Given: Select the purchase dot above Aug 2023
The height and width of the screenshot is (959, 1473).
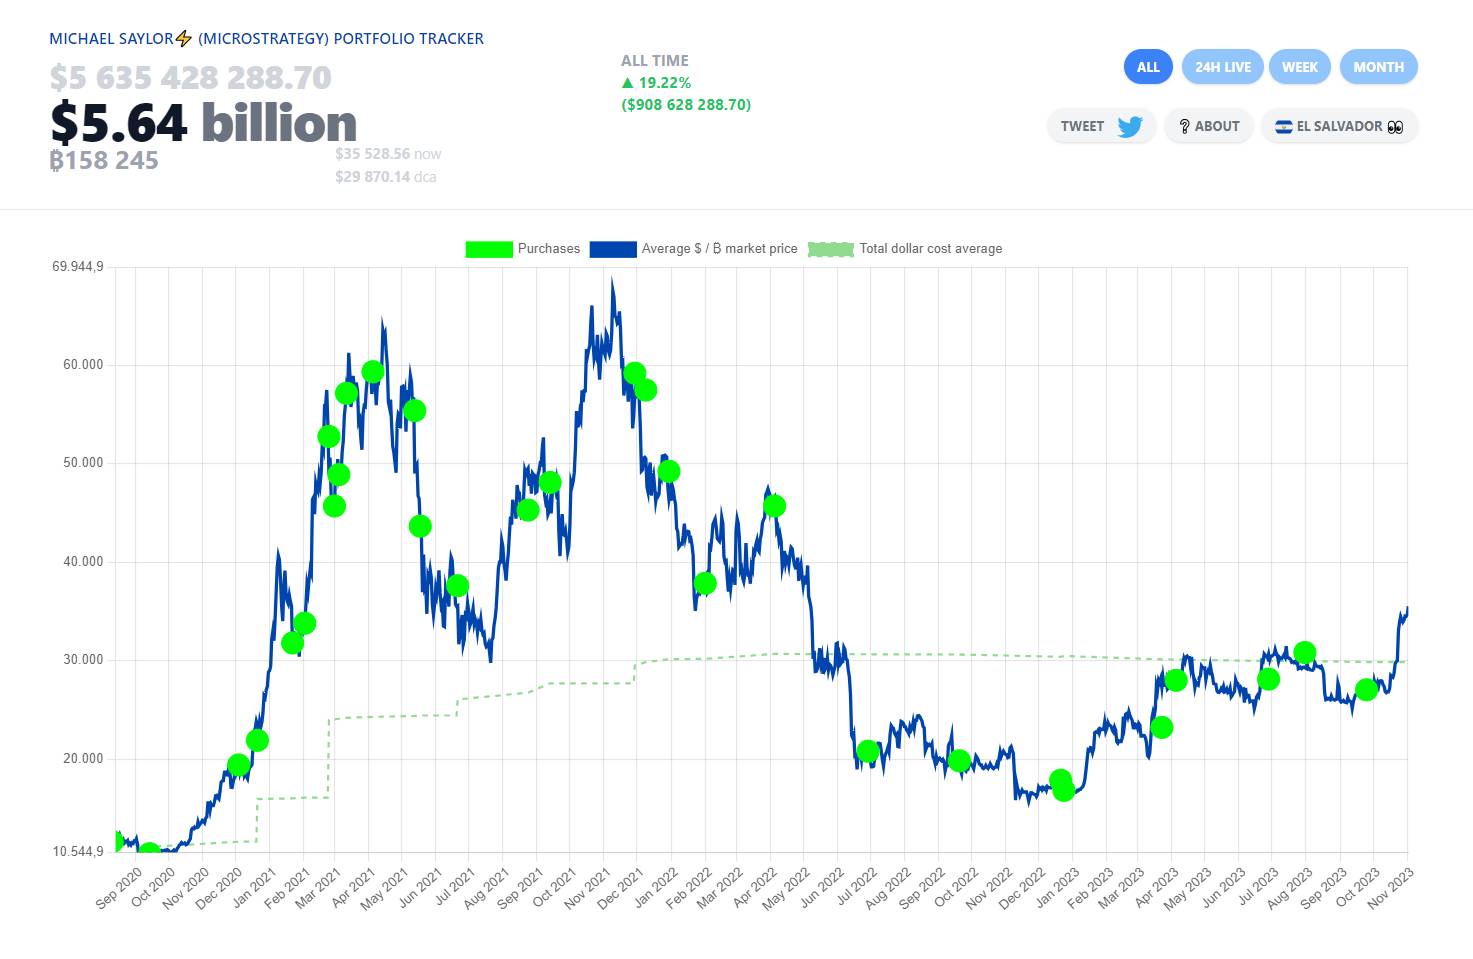Looking at the screenshot, I should (1304, 652).
